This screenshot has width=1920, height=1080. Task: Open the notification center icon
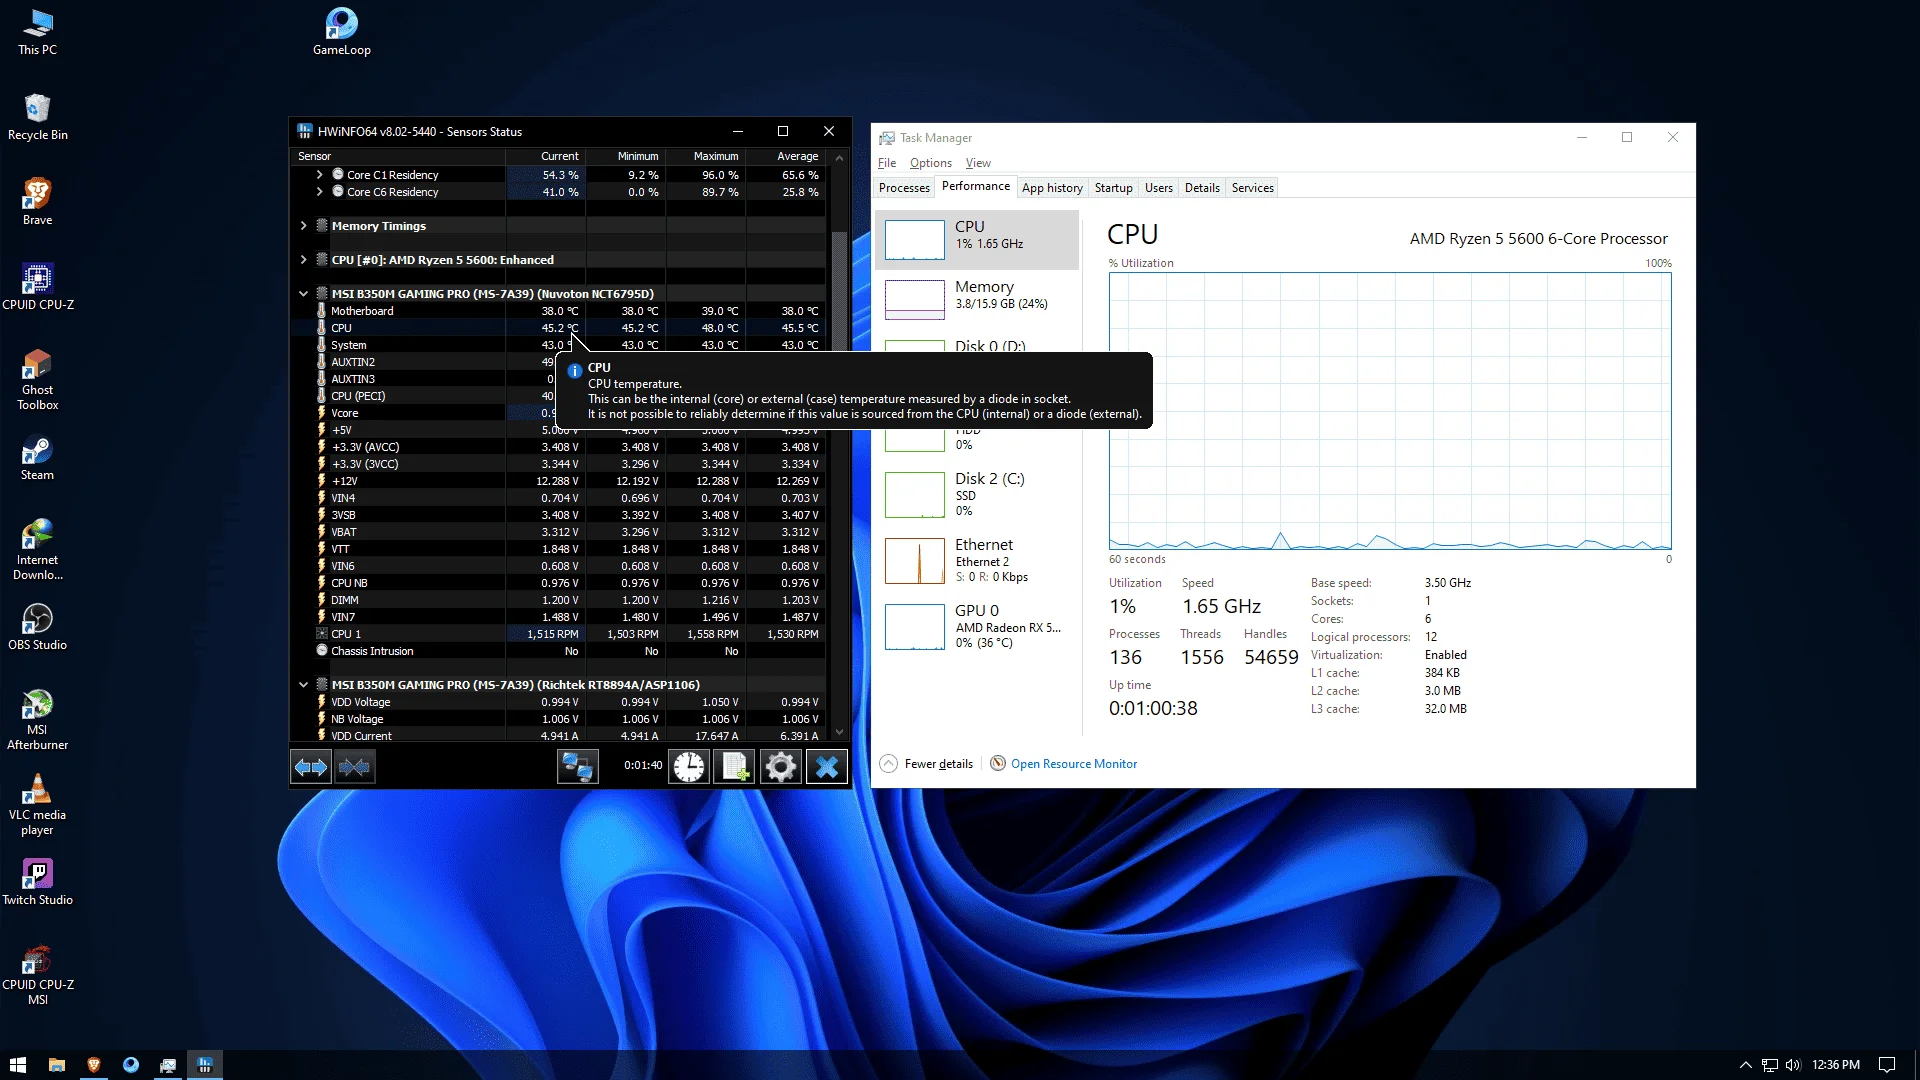click(1887, 1065)
